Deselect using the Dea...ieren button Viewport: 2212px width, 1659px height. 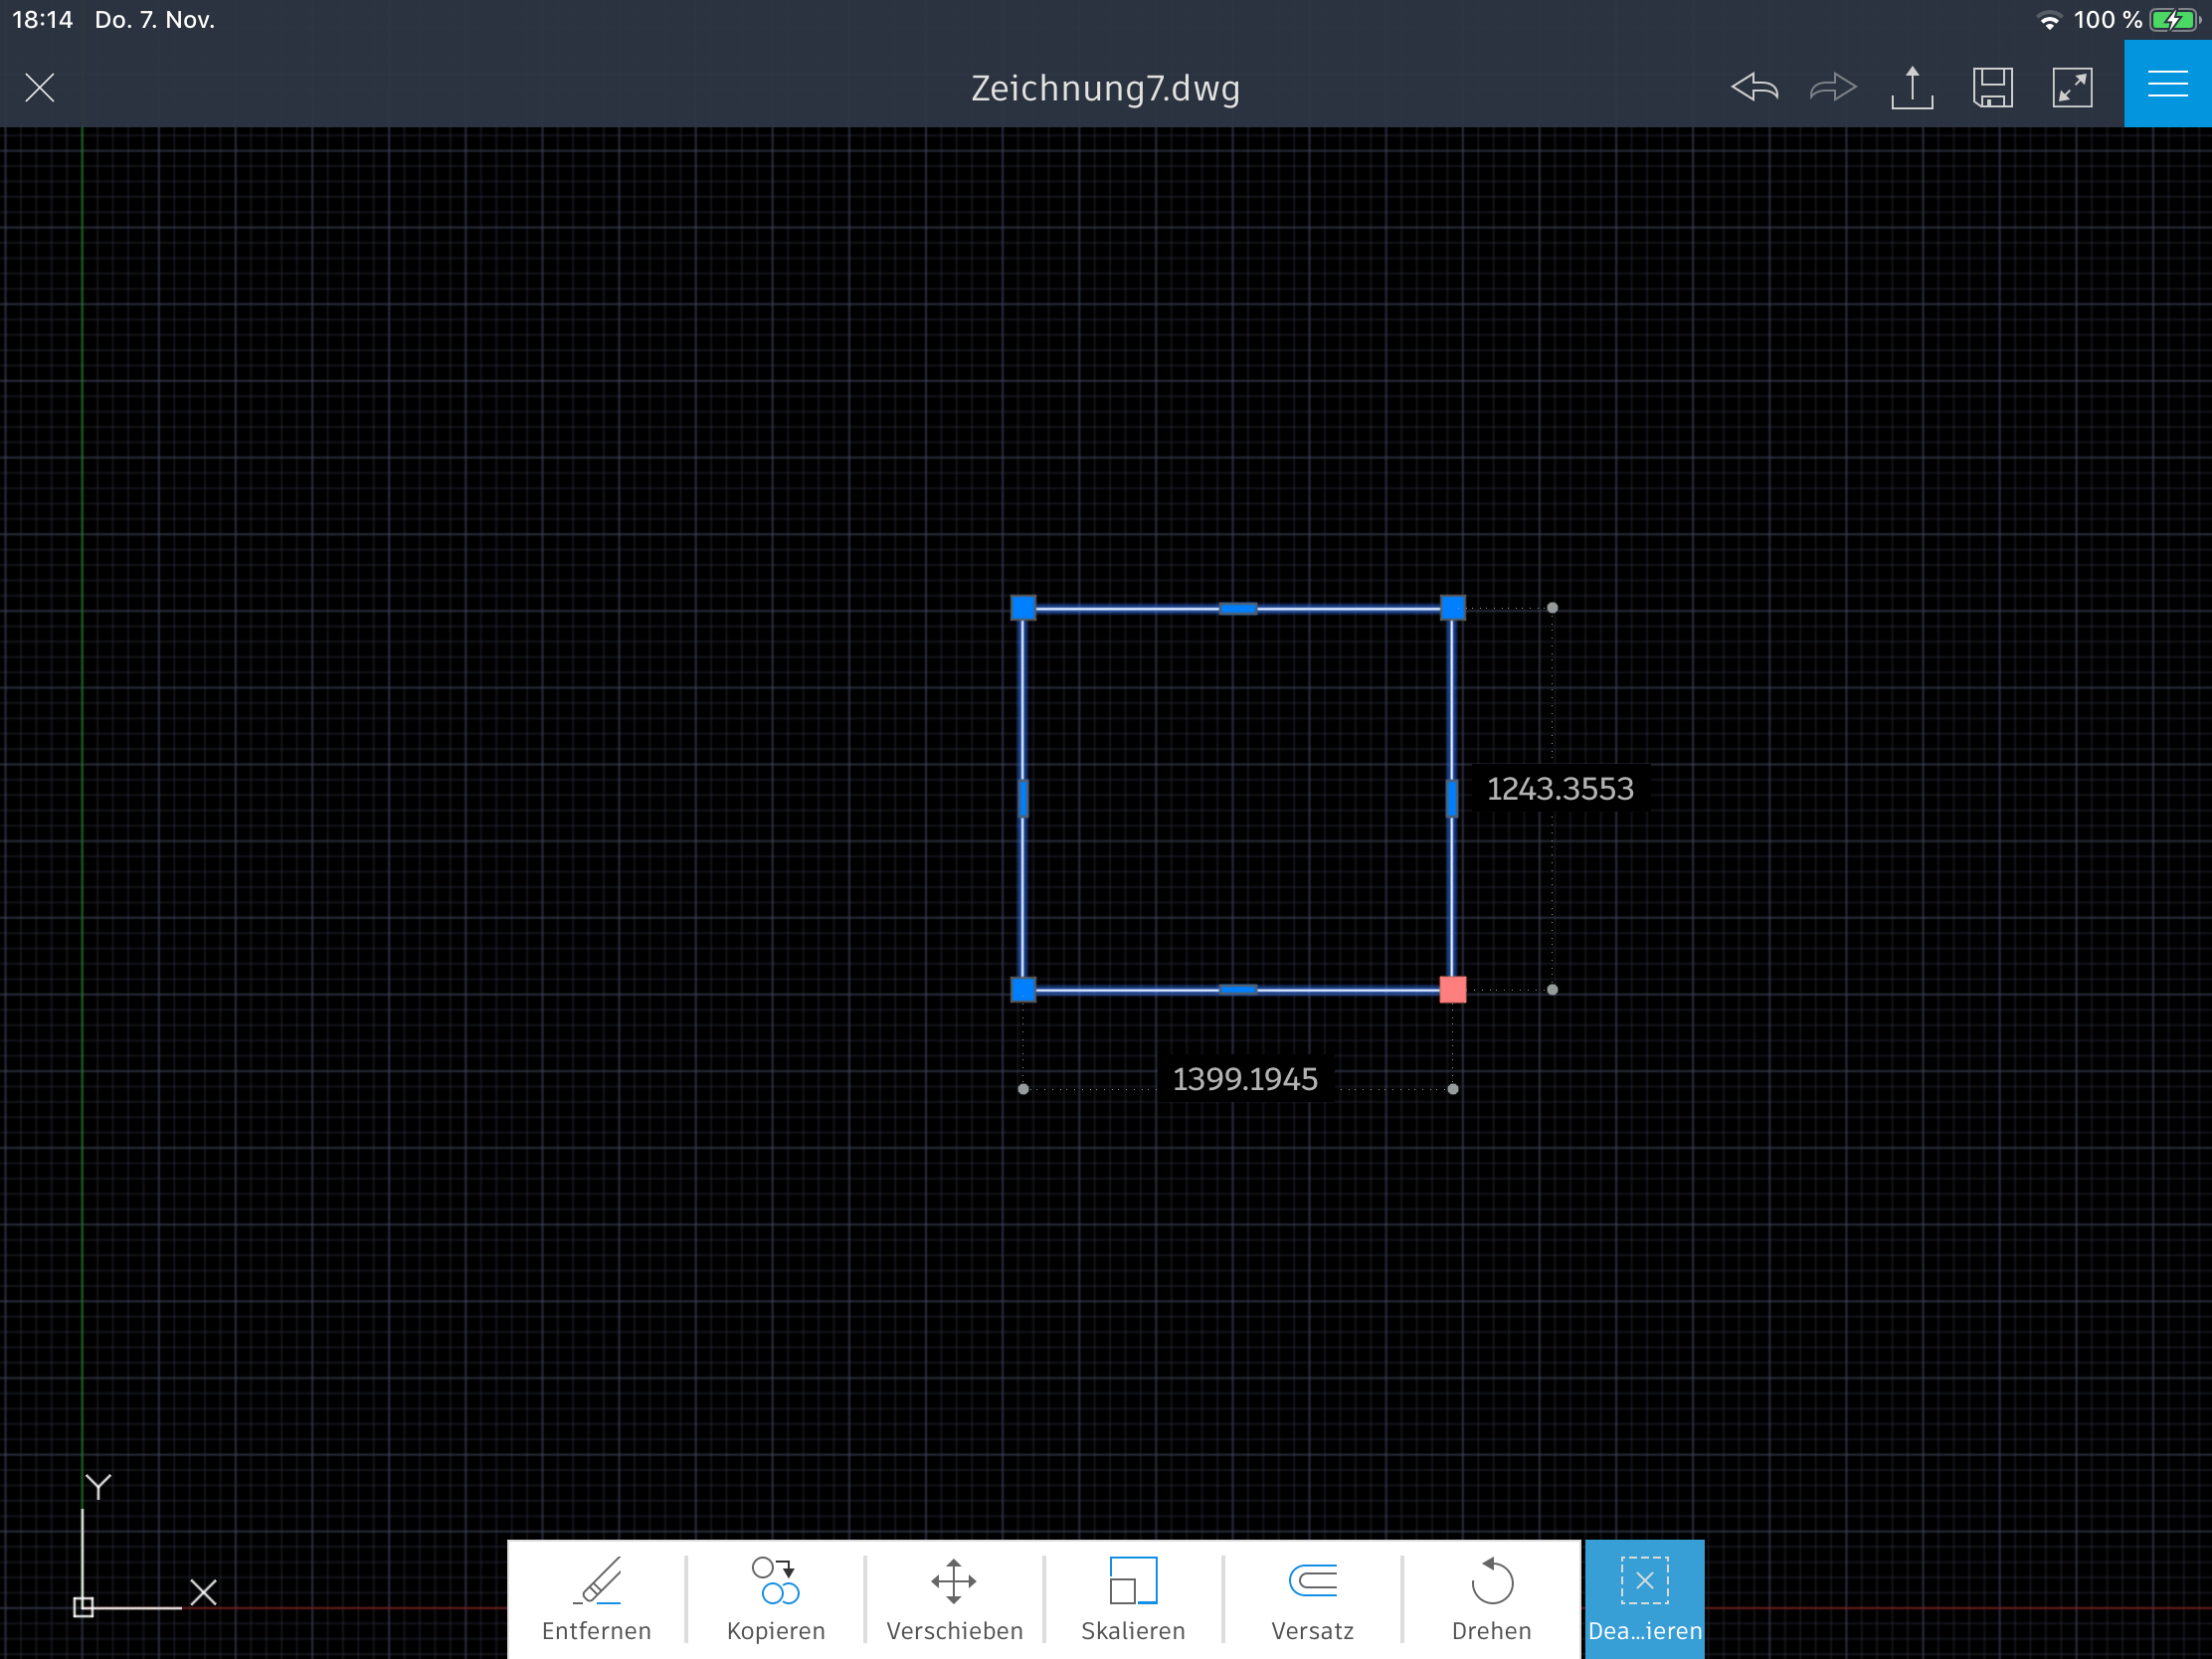pyautogui.click(x=1645, y=1599)
